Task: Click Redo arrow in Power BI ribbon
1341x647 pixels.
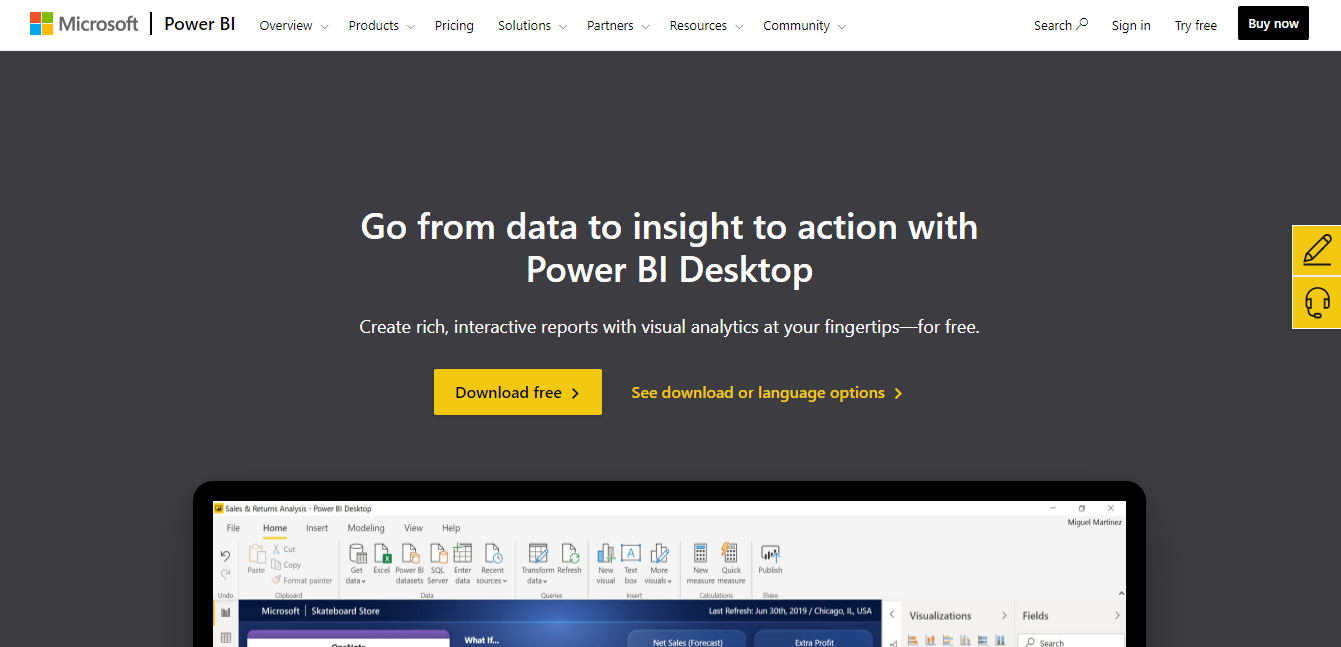Action: [x=225, y=574]
